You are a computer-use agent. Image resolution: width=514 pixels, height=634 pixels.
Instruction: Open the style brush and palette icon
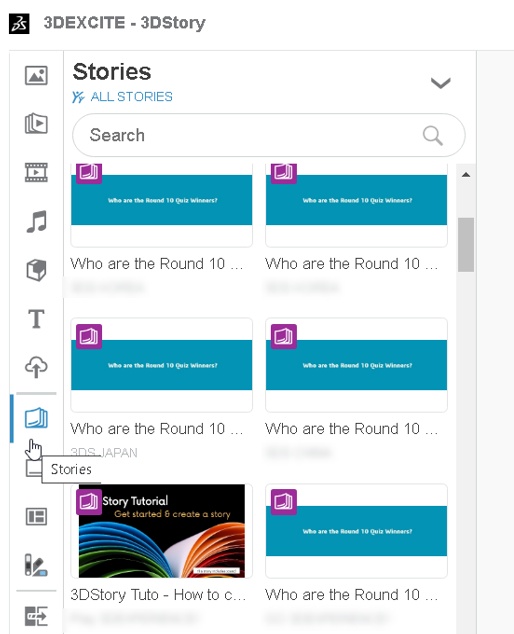36,565
